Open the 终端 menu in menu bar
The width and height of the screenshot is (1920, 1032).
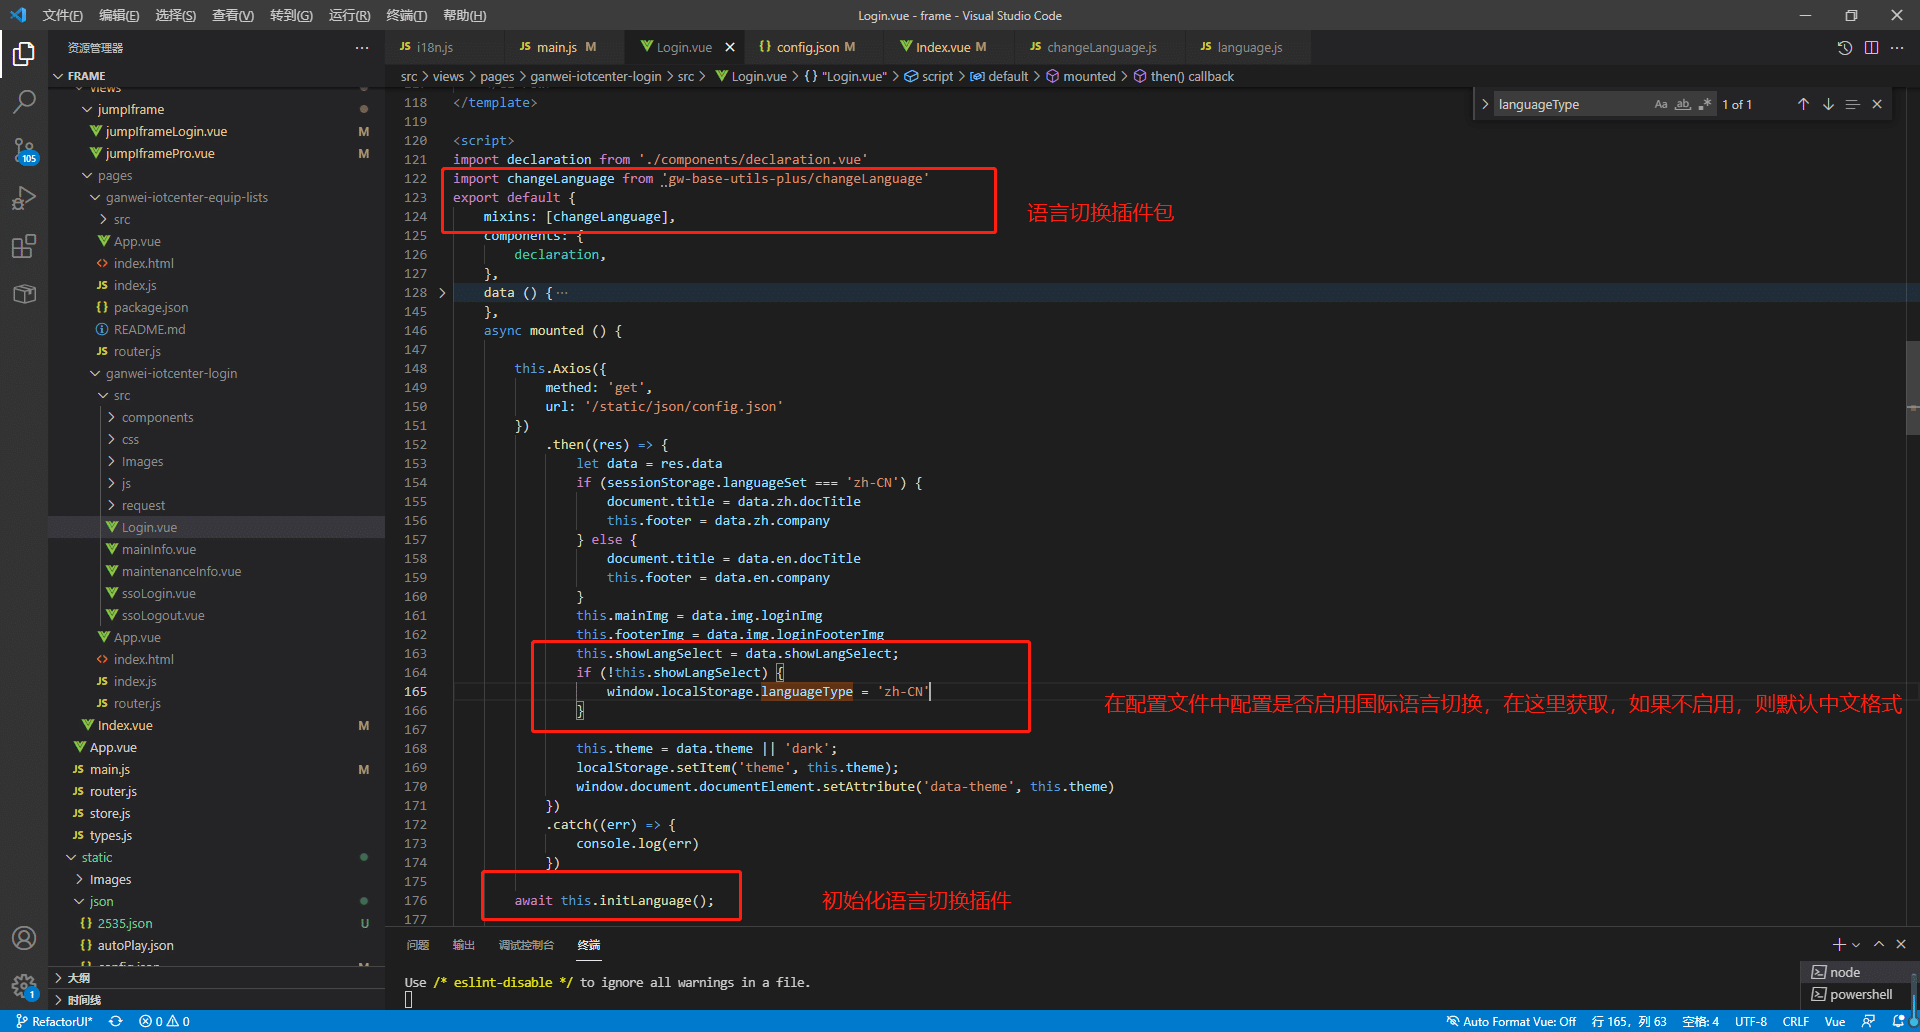coord(406,15)
